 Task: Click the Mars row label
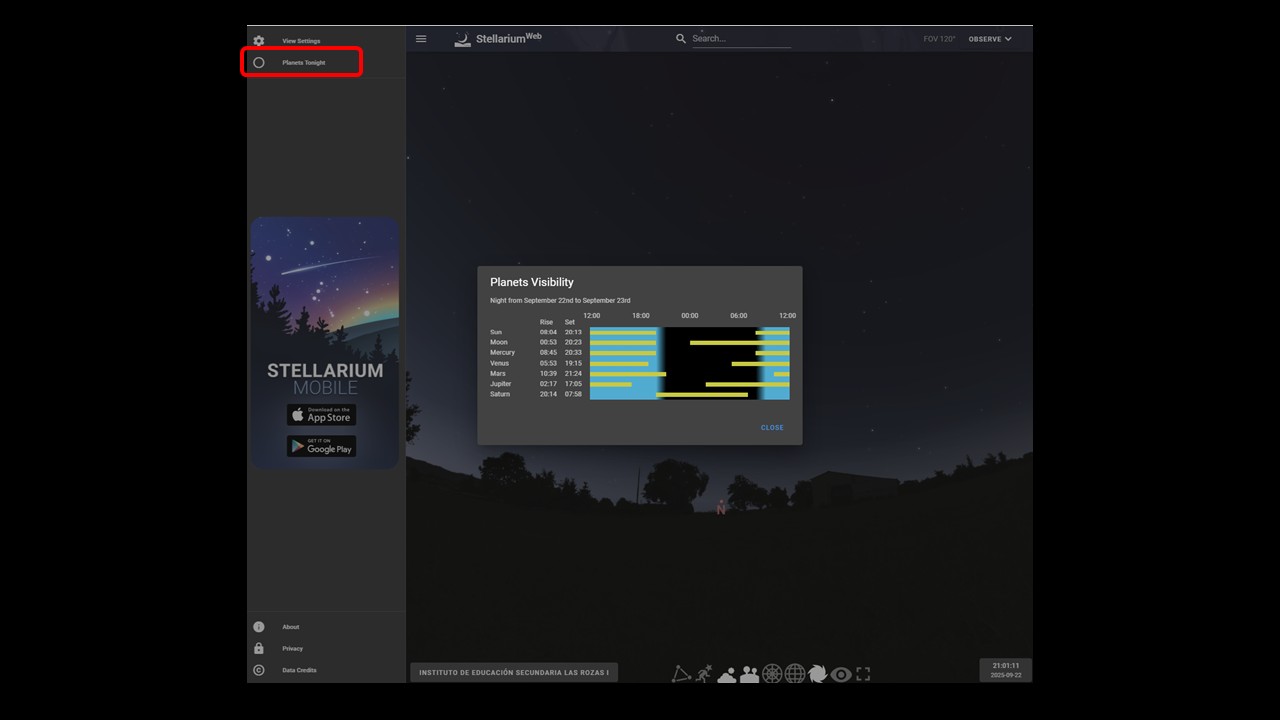click(x=498, y=373)
